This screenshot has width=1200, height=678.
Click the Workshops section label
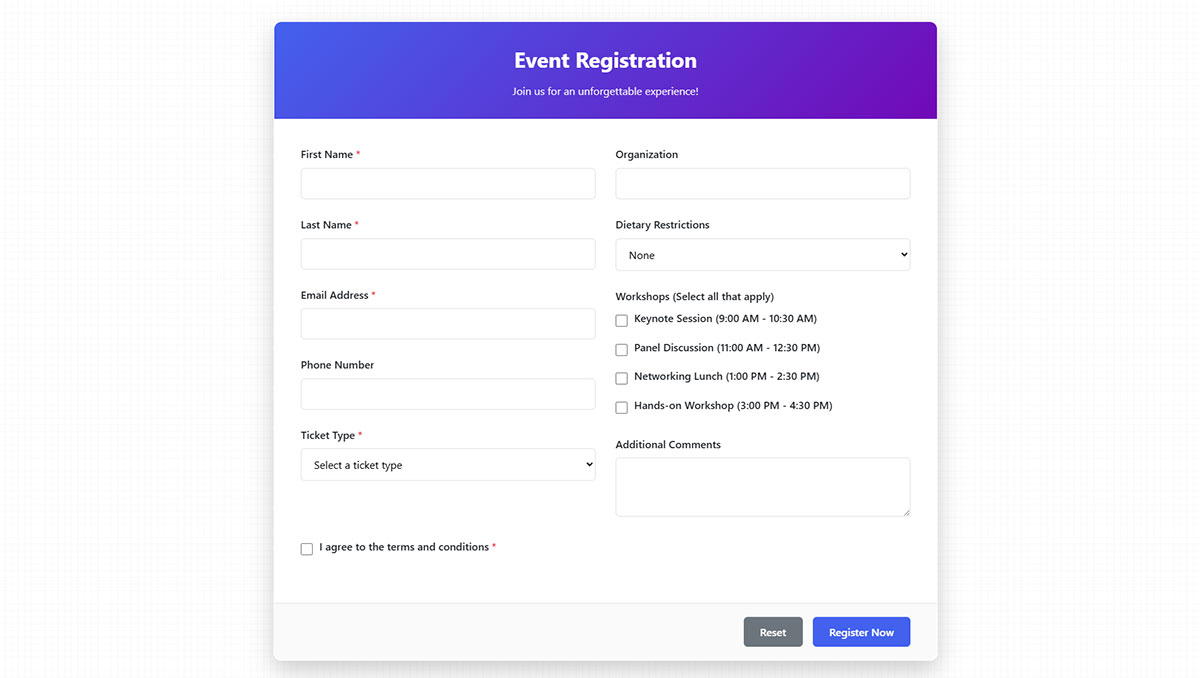[x=693, y=296]
